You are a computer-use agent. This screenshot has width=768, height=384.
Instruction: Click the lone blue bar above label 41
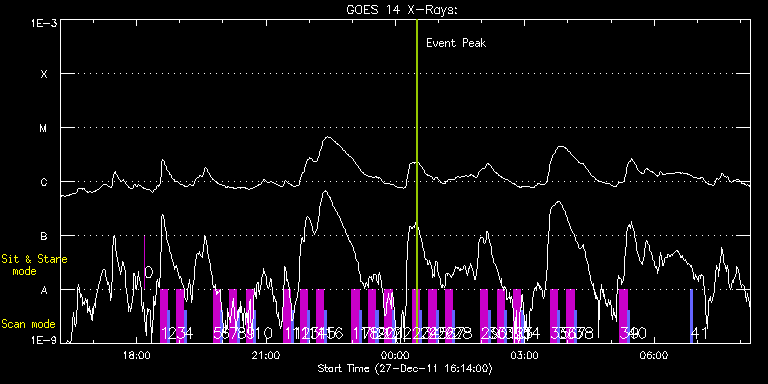pos(691,316)
